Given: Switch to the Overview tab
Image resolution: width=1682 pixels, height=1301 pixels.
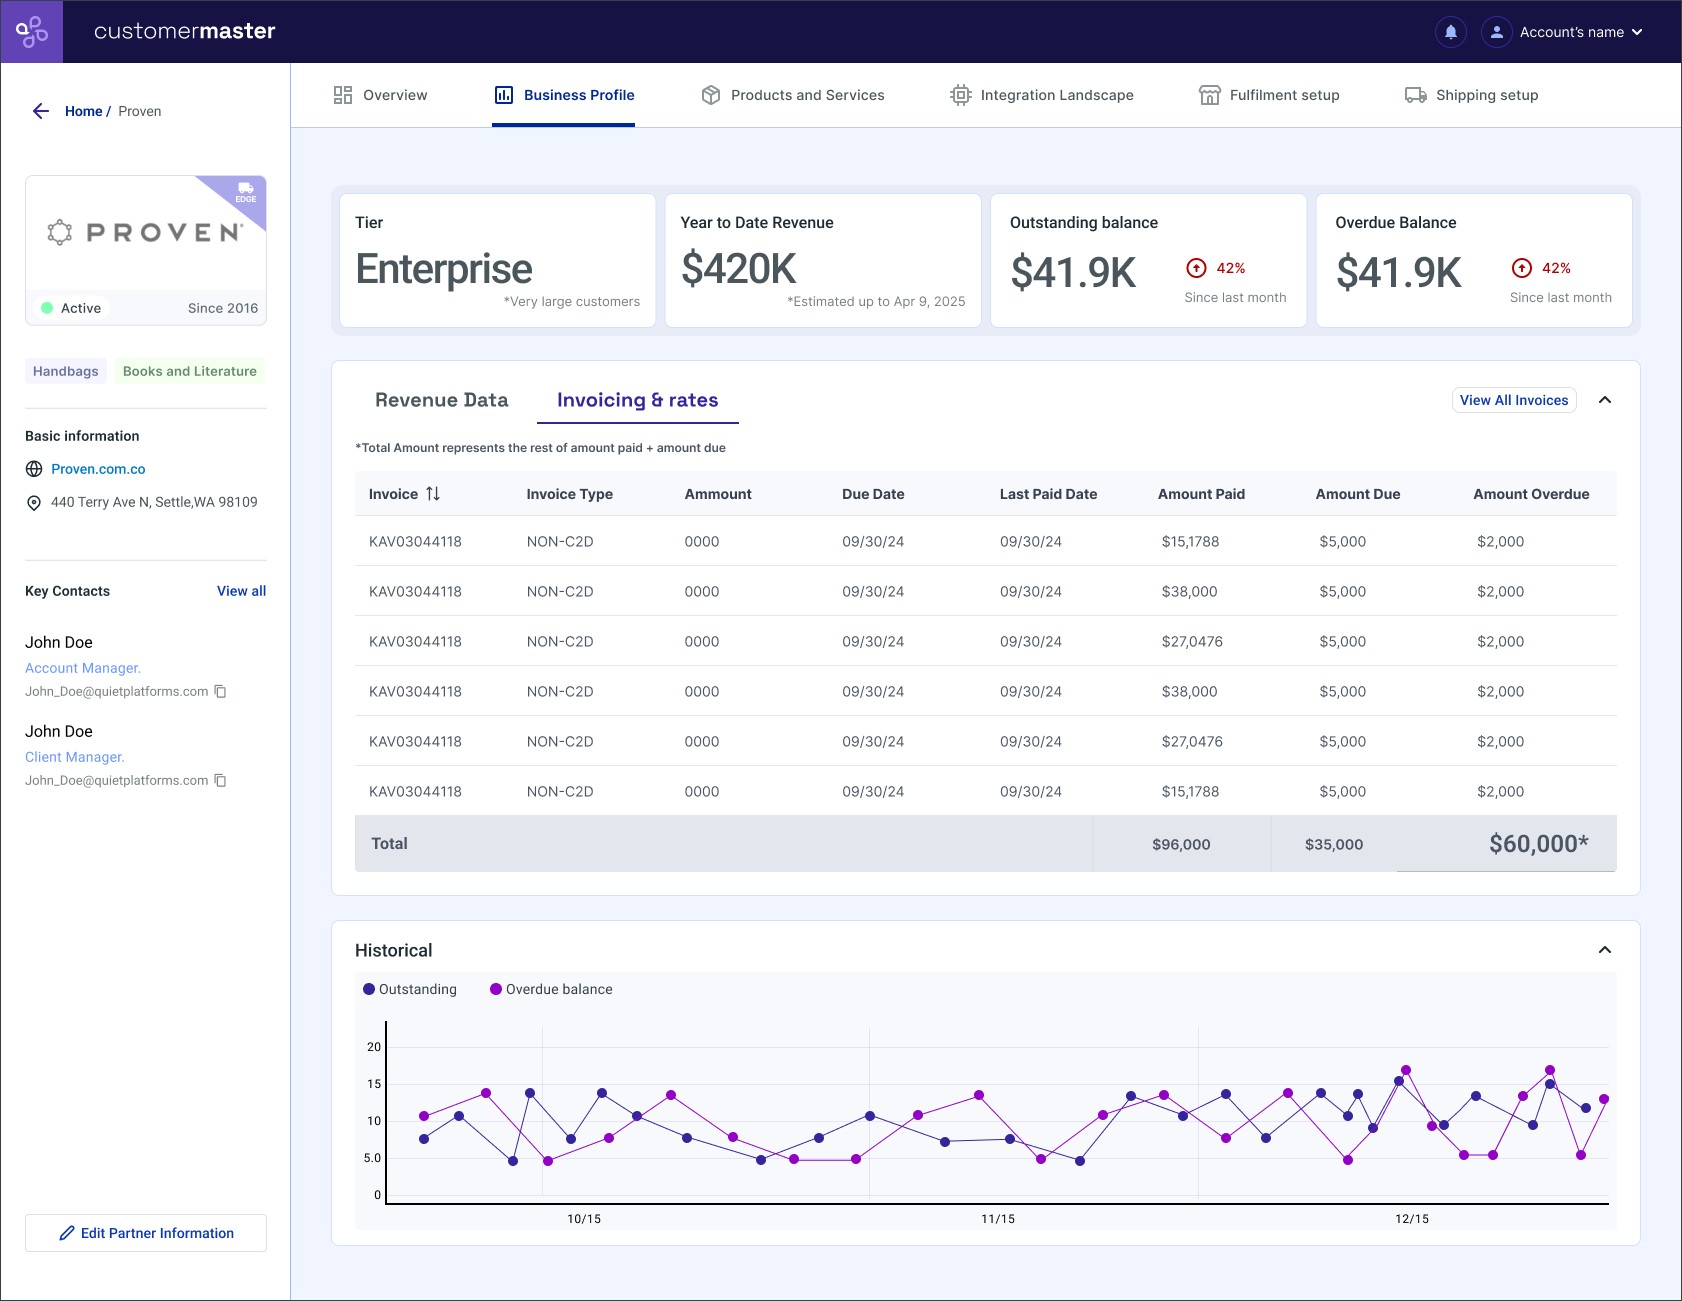Looking at the screenshot, I should point(380,95).
